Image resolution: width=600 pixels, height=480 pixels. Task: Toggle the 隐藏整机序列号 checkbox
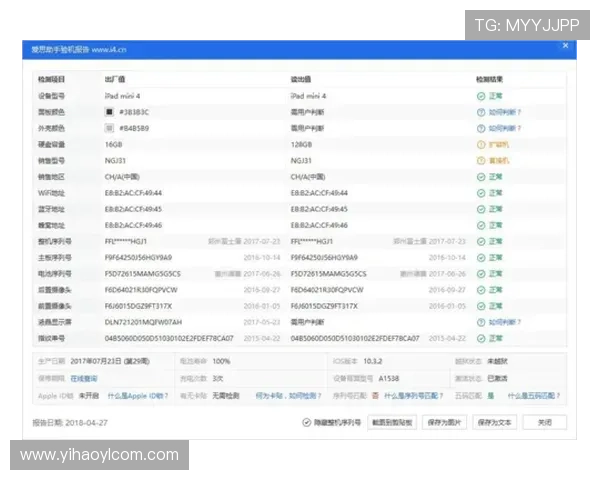307,423
